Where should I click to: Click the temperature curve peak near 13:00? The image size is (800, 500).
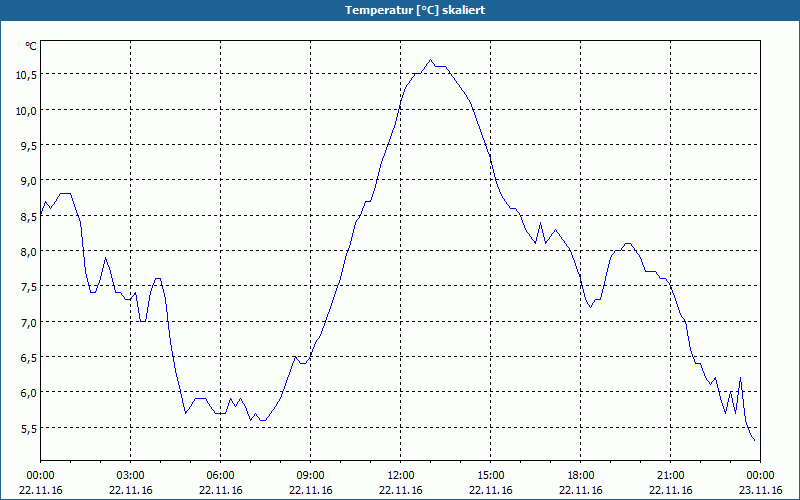click(431, 60)
